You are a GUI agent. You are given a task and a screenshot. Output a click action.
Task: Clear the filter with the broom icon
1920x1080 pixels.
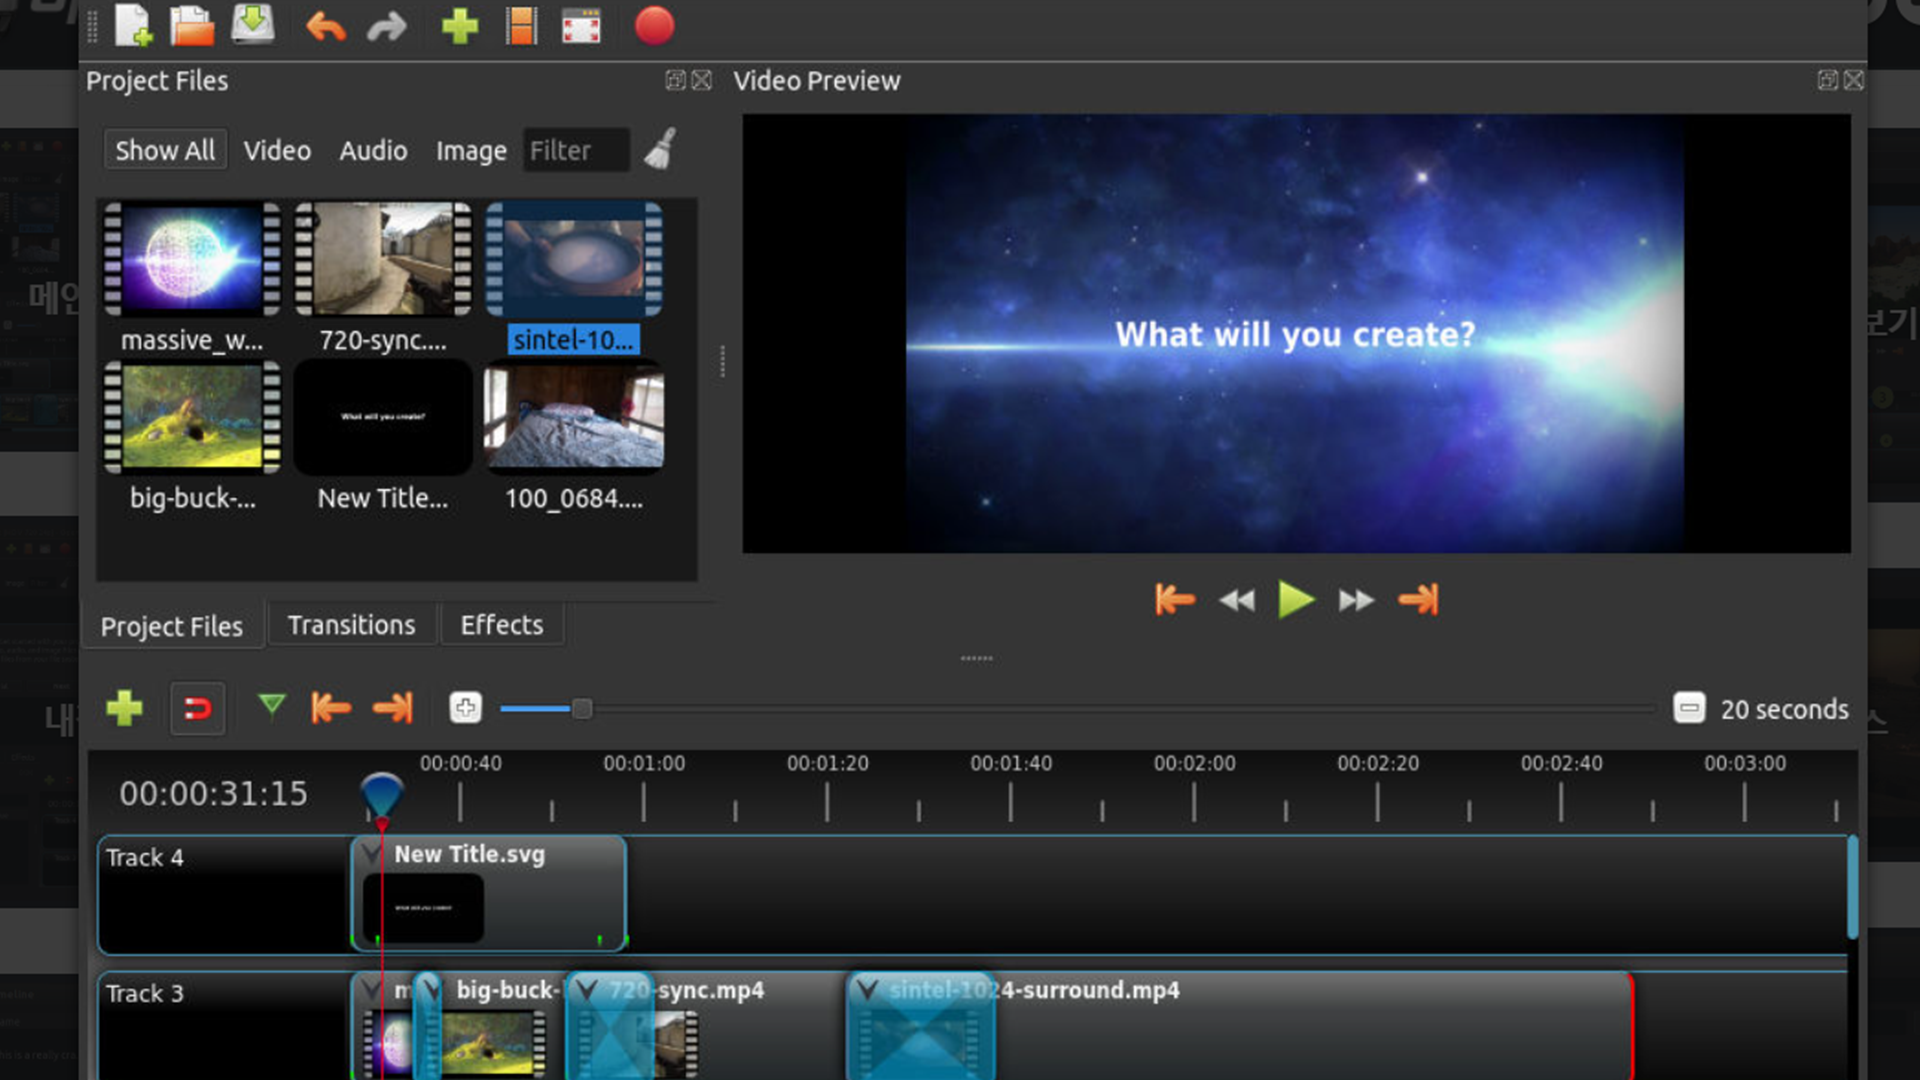tap(660, 150)
